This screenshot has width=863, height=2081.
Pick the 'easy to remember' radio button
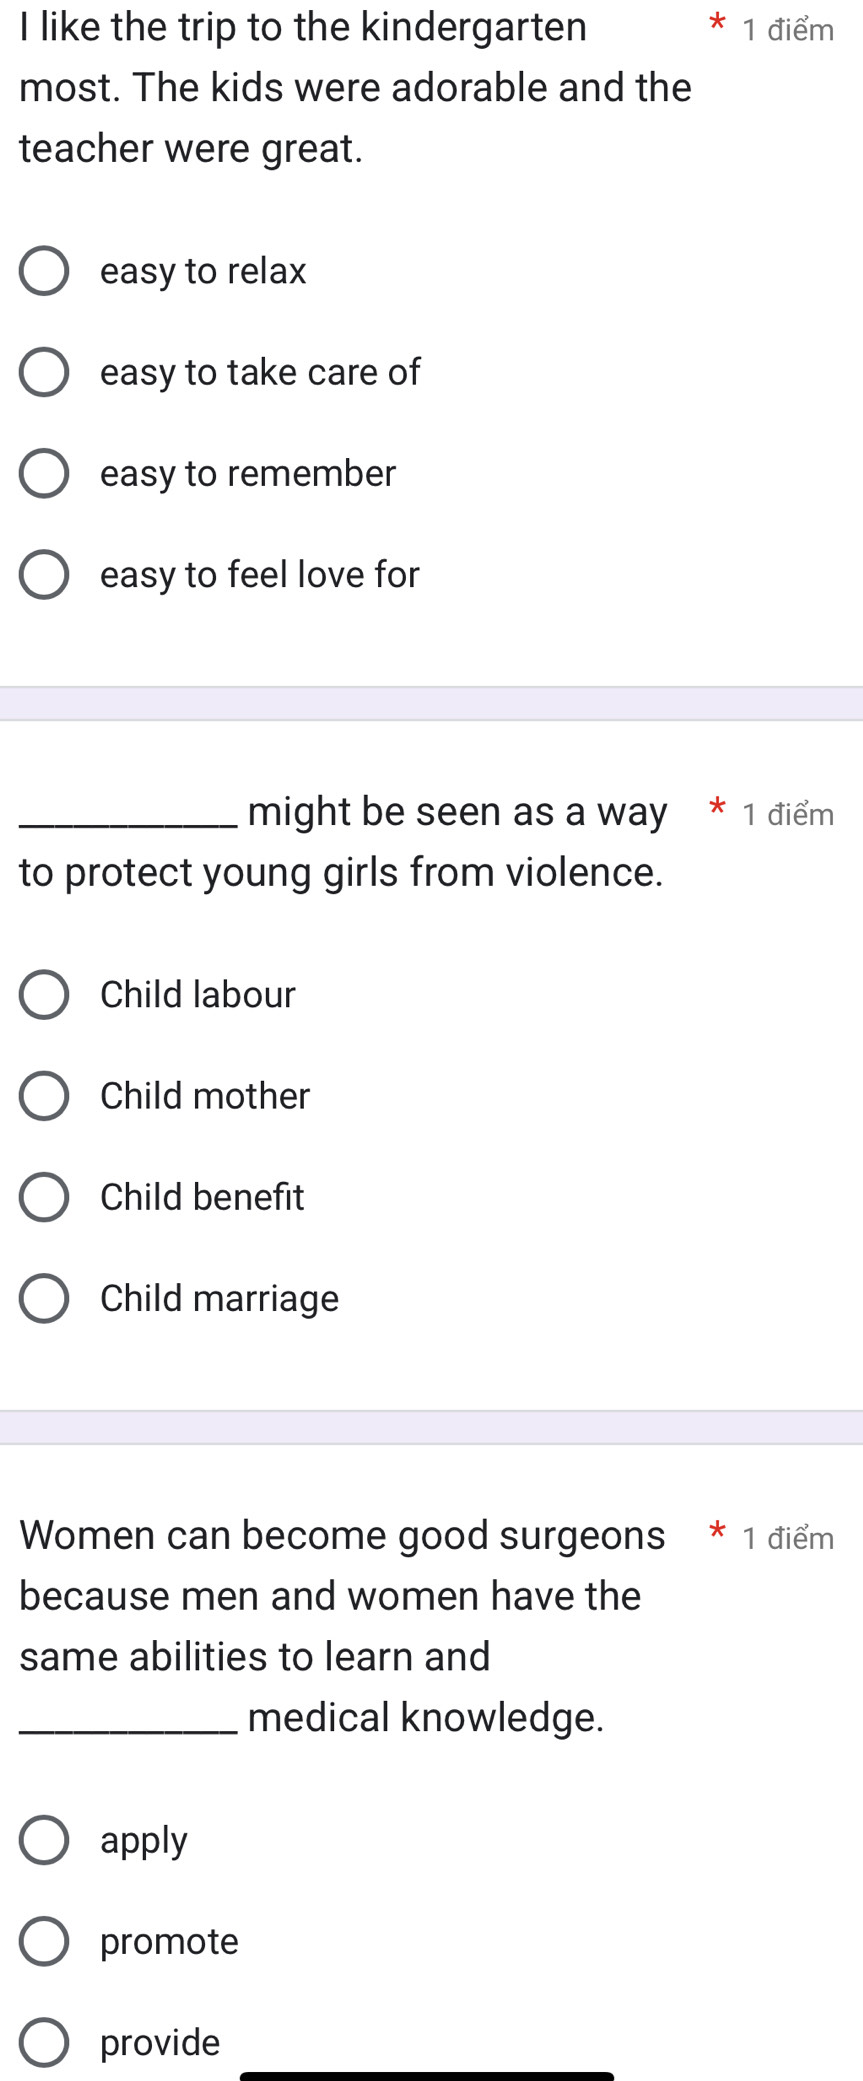tap(44, 474)
